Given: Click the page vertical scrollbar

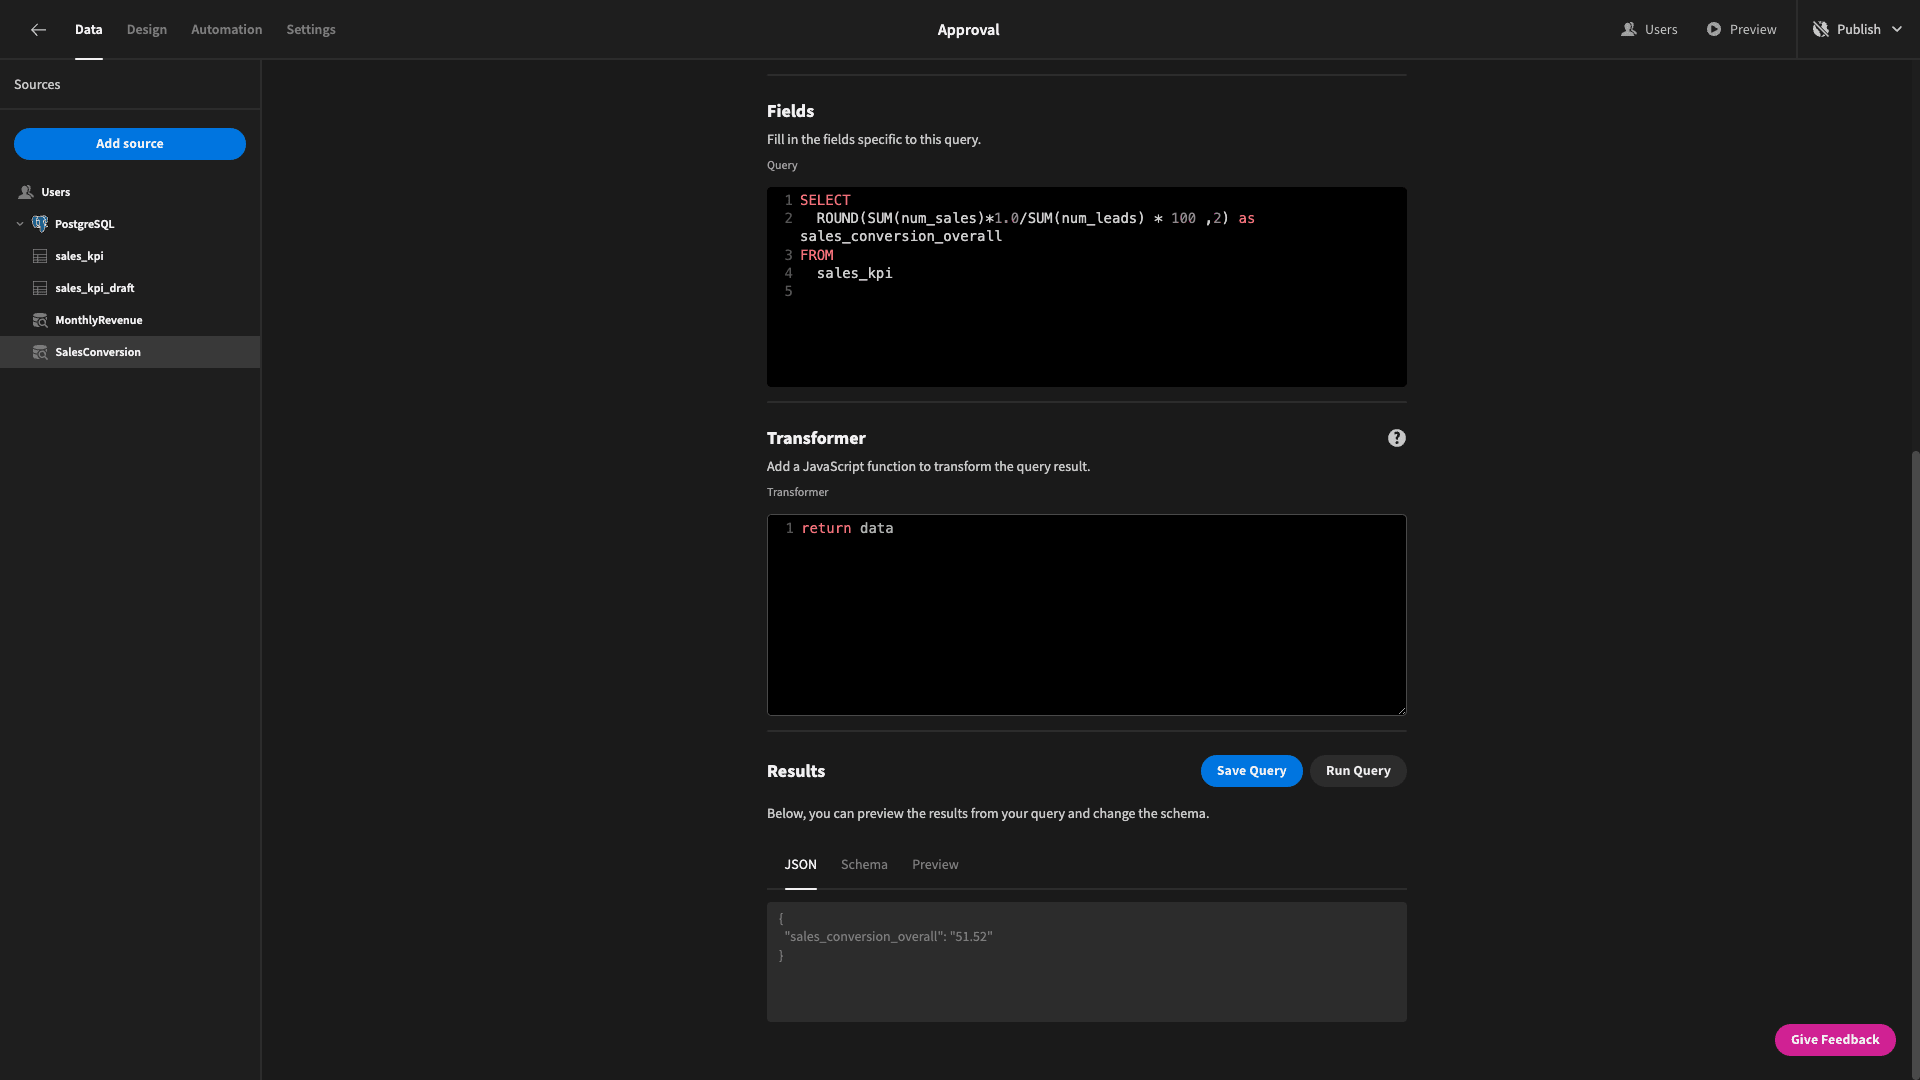Looking at the screenshot, I should [1915, 765].
